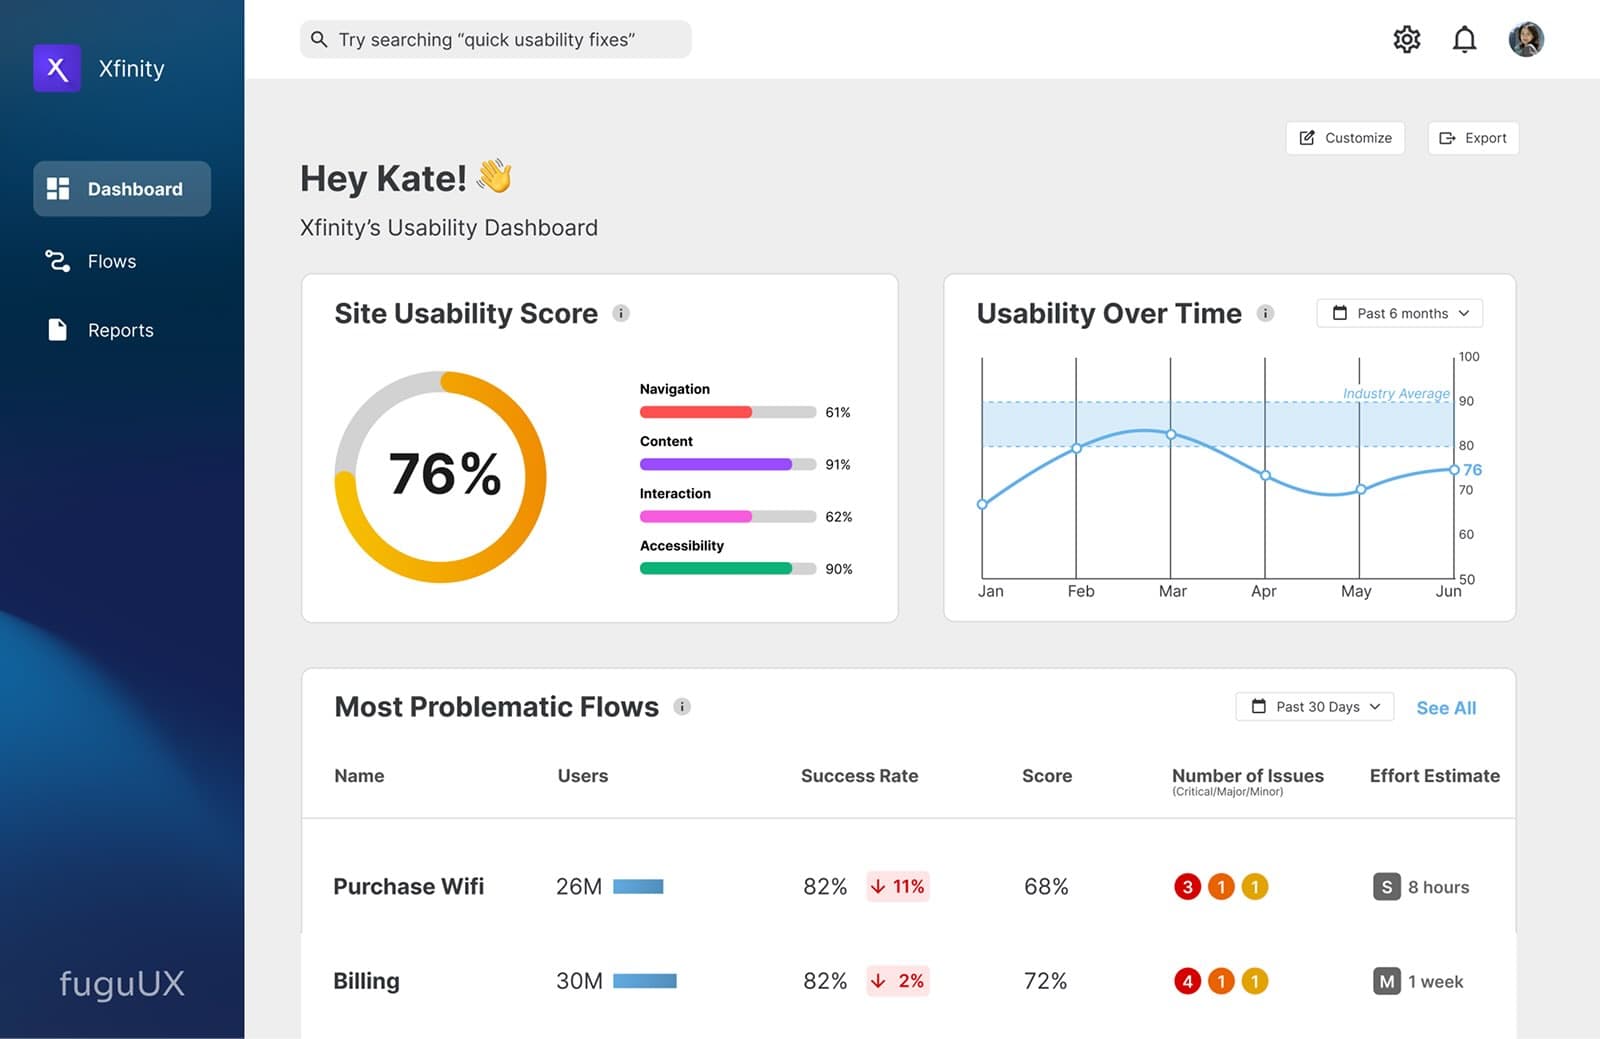1600x1039 pixels.
Task: Open the See All flows link
Action: point(1446,707)
